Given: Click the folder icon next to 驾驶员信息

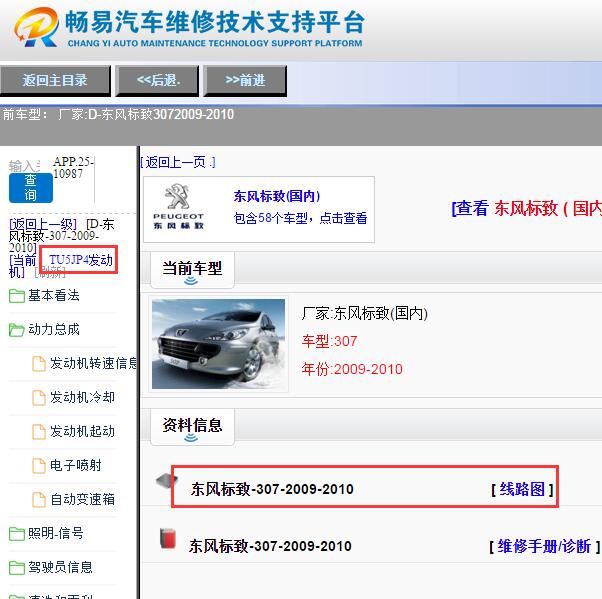Looking at the screenshot, I should point(17,568).
